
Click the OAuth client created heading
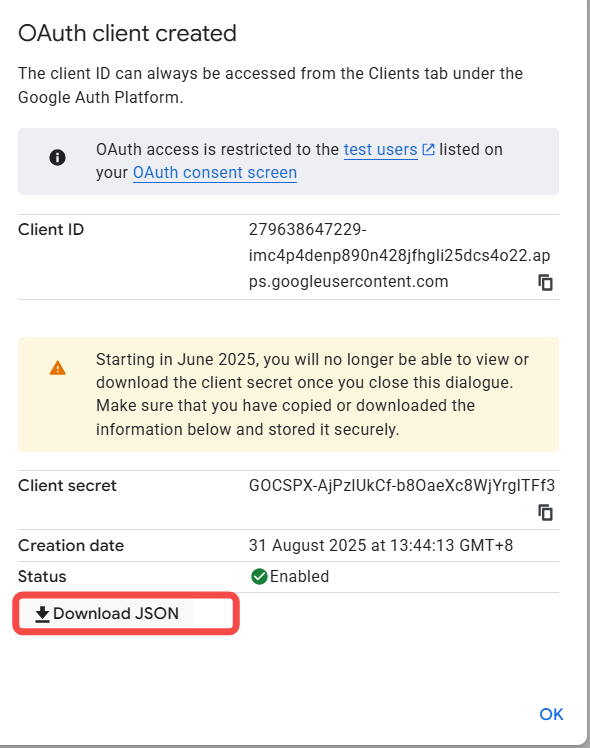[127, 33]
